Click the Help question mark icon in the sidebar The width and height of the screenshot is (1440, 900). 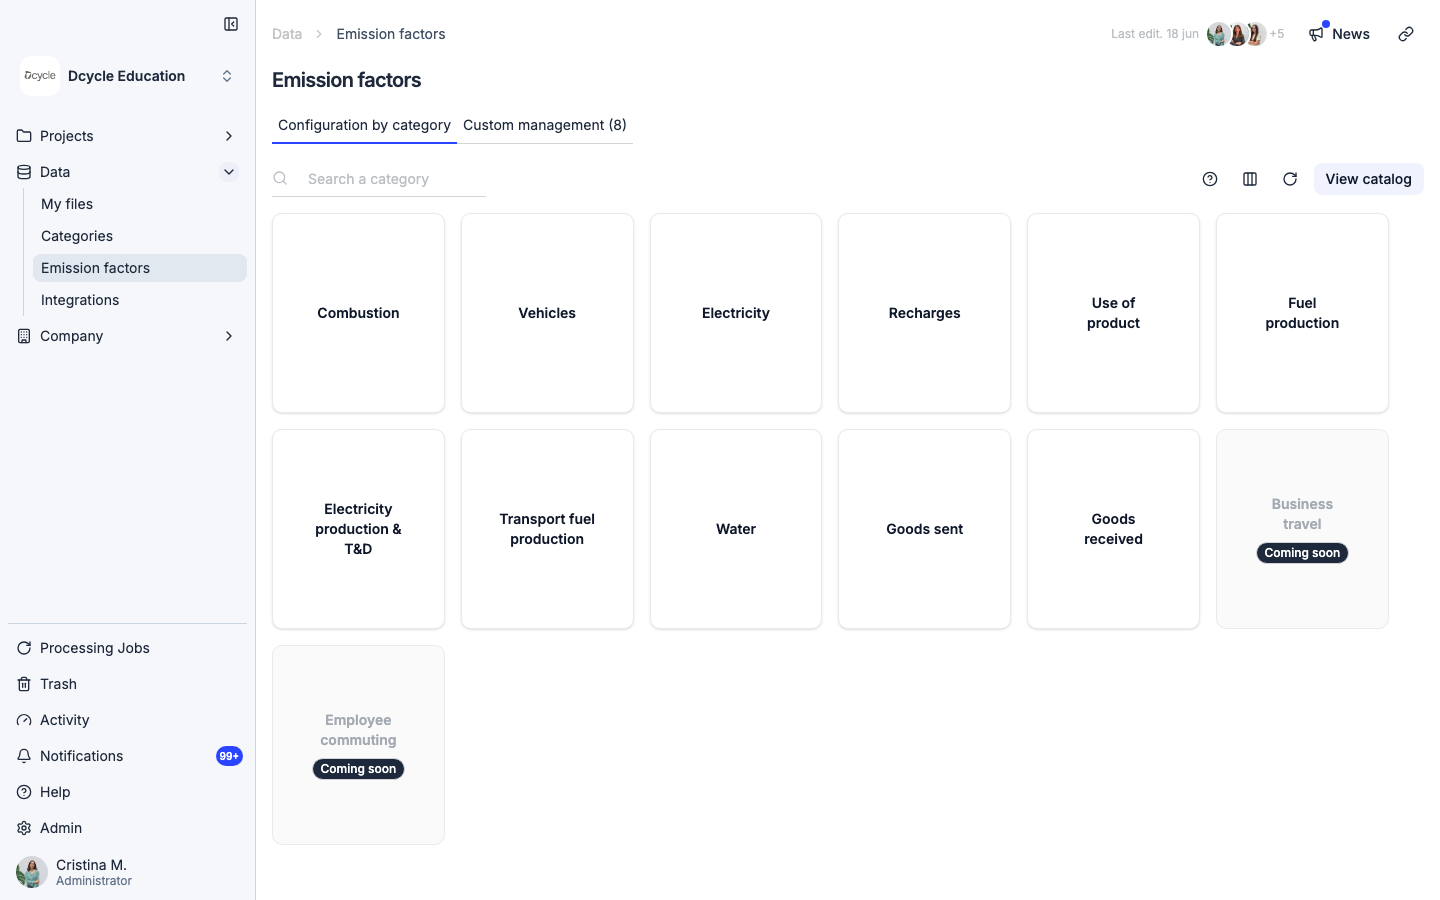pos(24,792)
